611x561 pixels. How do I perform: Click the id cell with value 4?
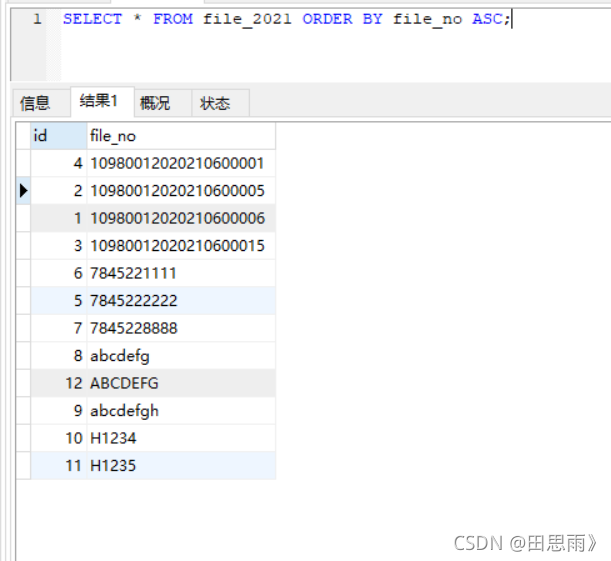(x=58, y=163)
